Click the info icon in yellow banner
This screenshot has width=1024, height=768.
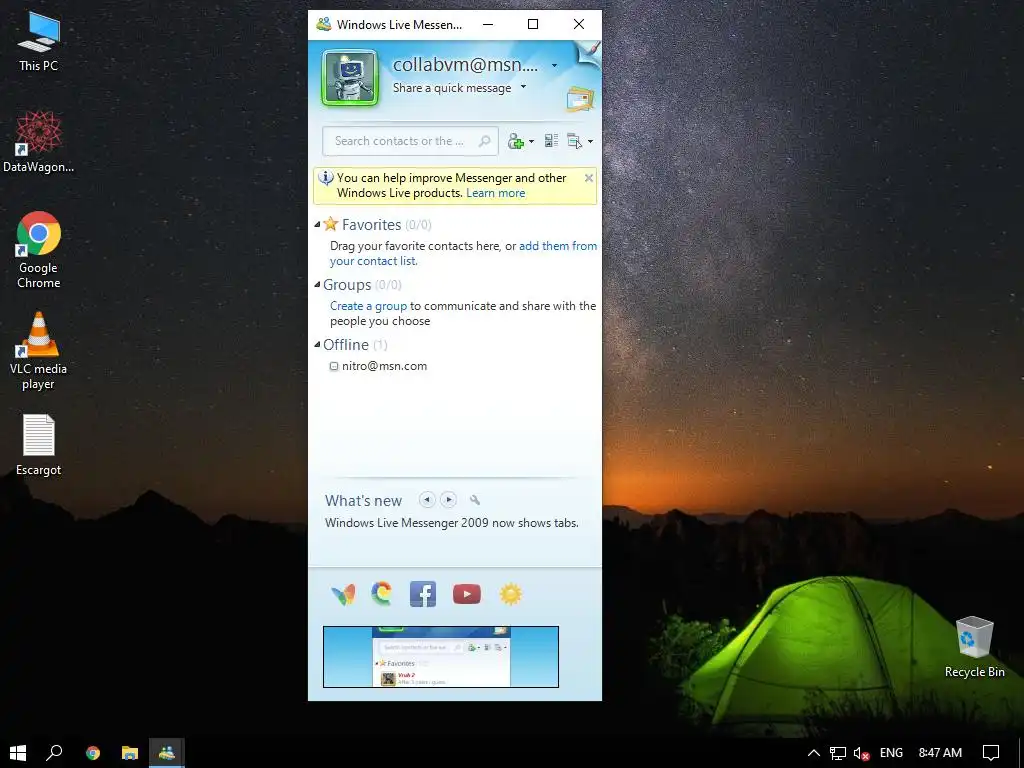pyautogui.click(x=325, y=178)
